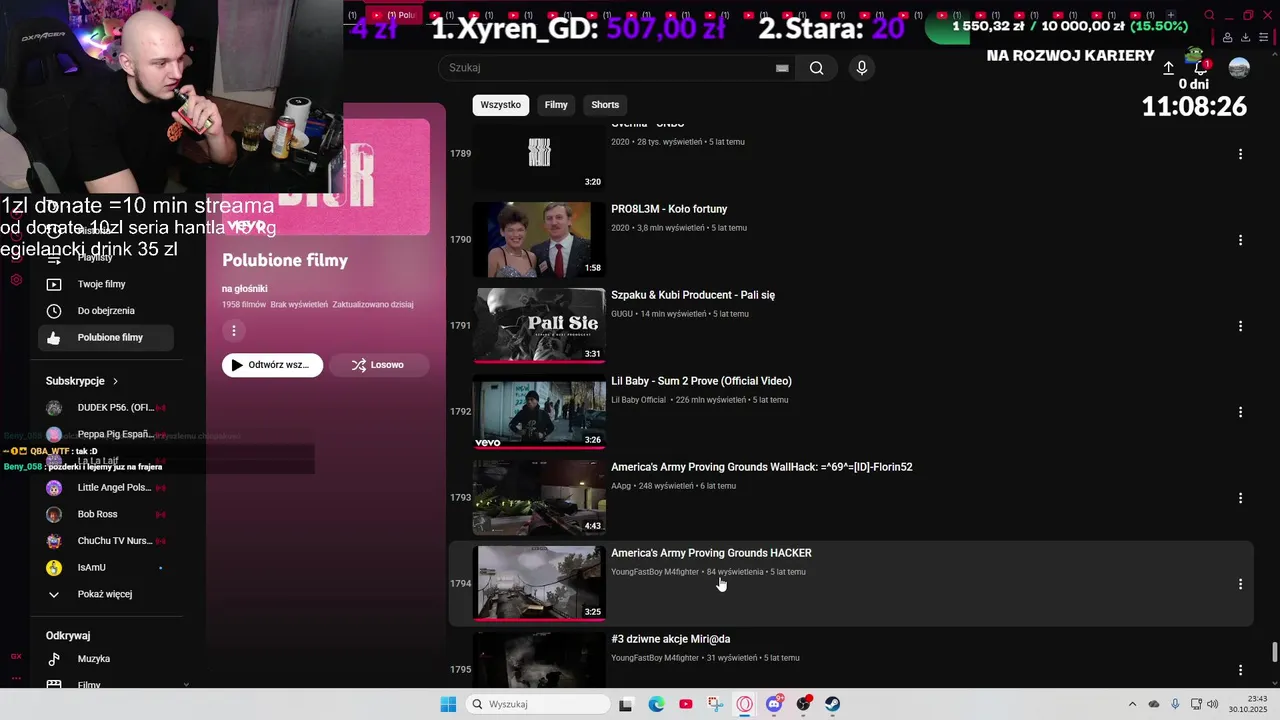Viewport: 1280px width, 720px height.
Task: Show hidden system tray icons
Action: point(1132,704)
